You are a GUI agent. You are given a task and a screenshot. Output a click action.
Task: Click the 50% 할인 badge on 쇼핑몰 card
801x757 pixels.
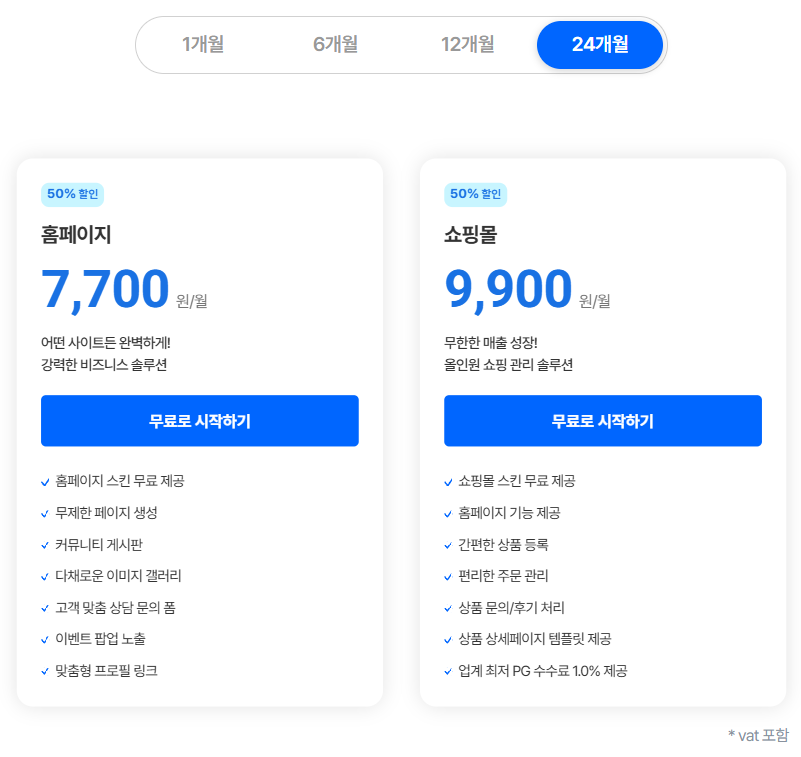476,195
